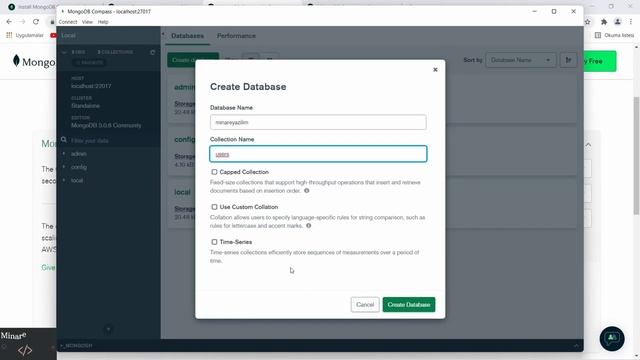Expand the shell with the bottom-right chevron
The height and width of the screenshot is (360, 640).
point(576,346)
